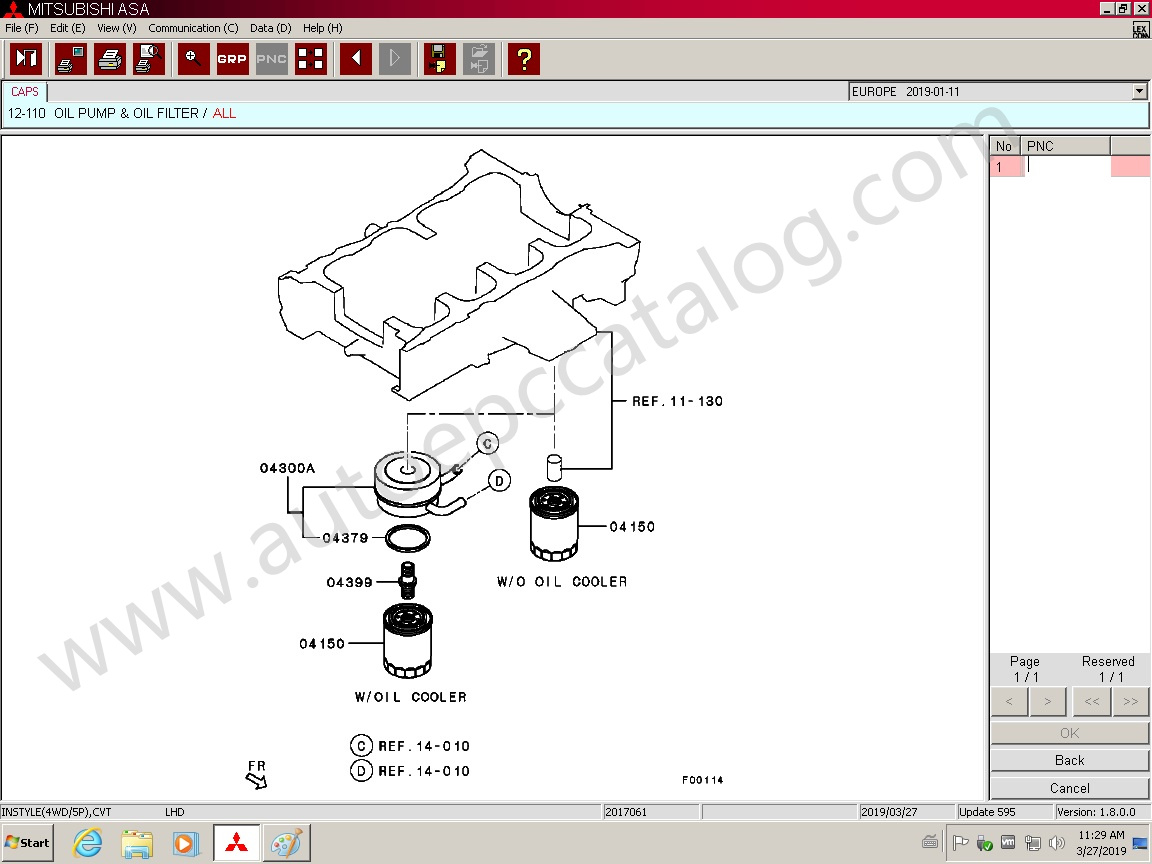The width and height of the screenshot is (1152, 864).
Task: Select part label 04300A in the diagram
Action: 287,468
